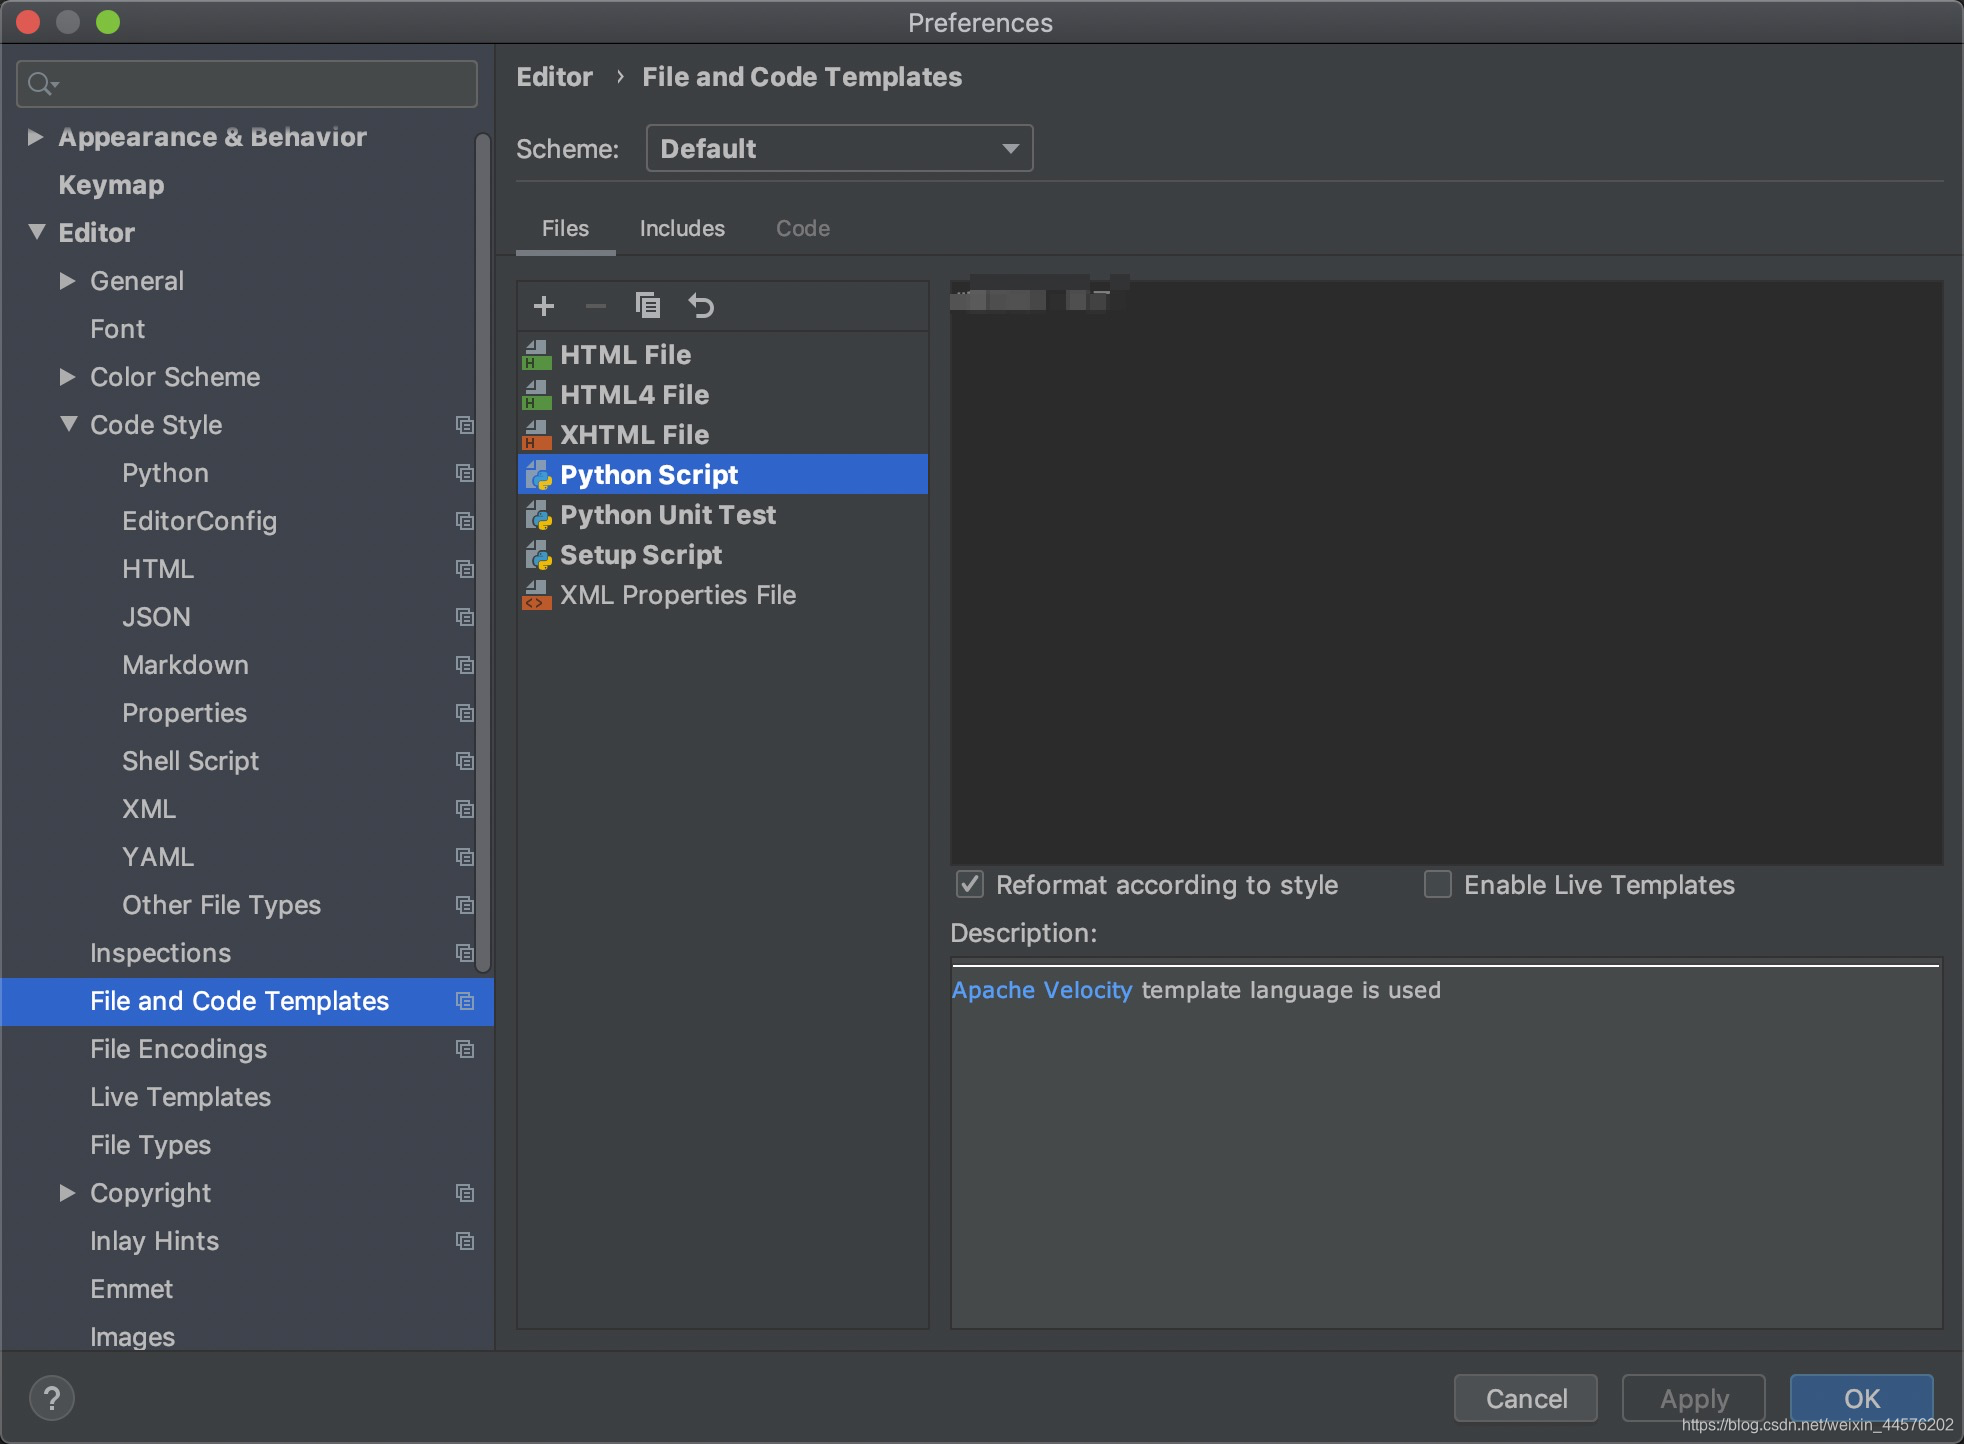1964x1444 pixels.
Task: Select the HTML File template
Action: (x=625, y=355)
